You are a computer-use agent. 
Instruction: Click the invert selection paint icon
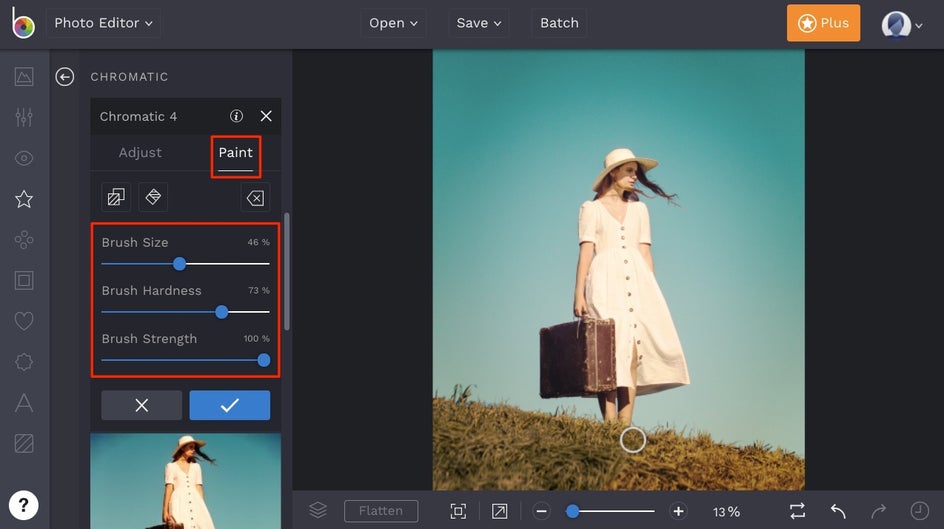[116, 197]
